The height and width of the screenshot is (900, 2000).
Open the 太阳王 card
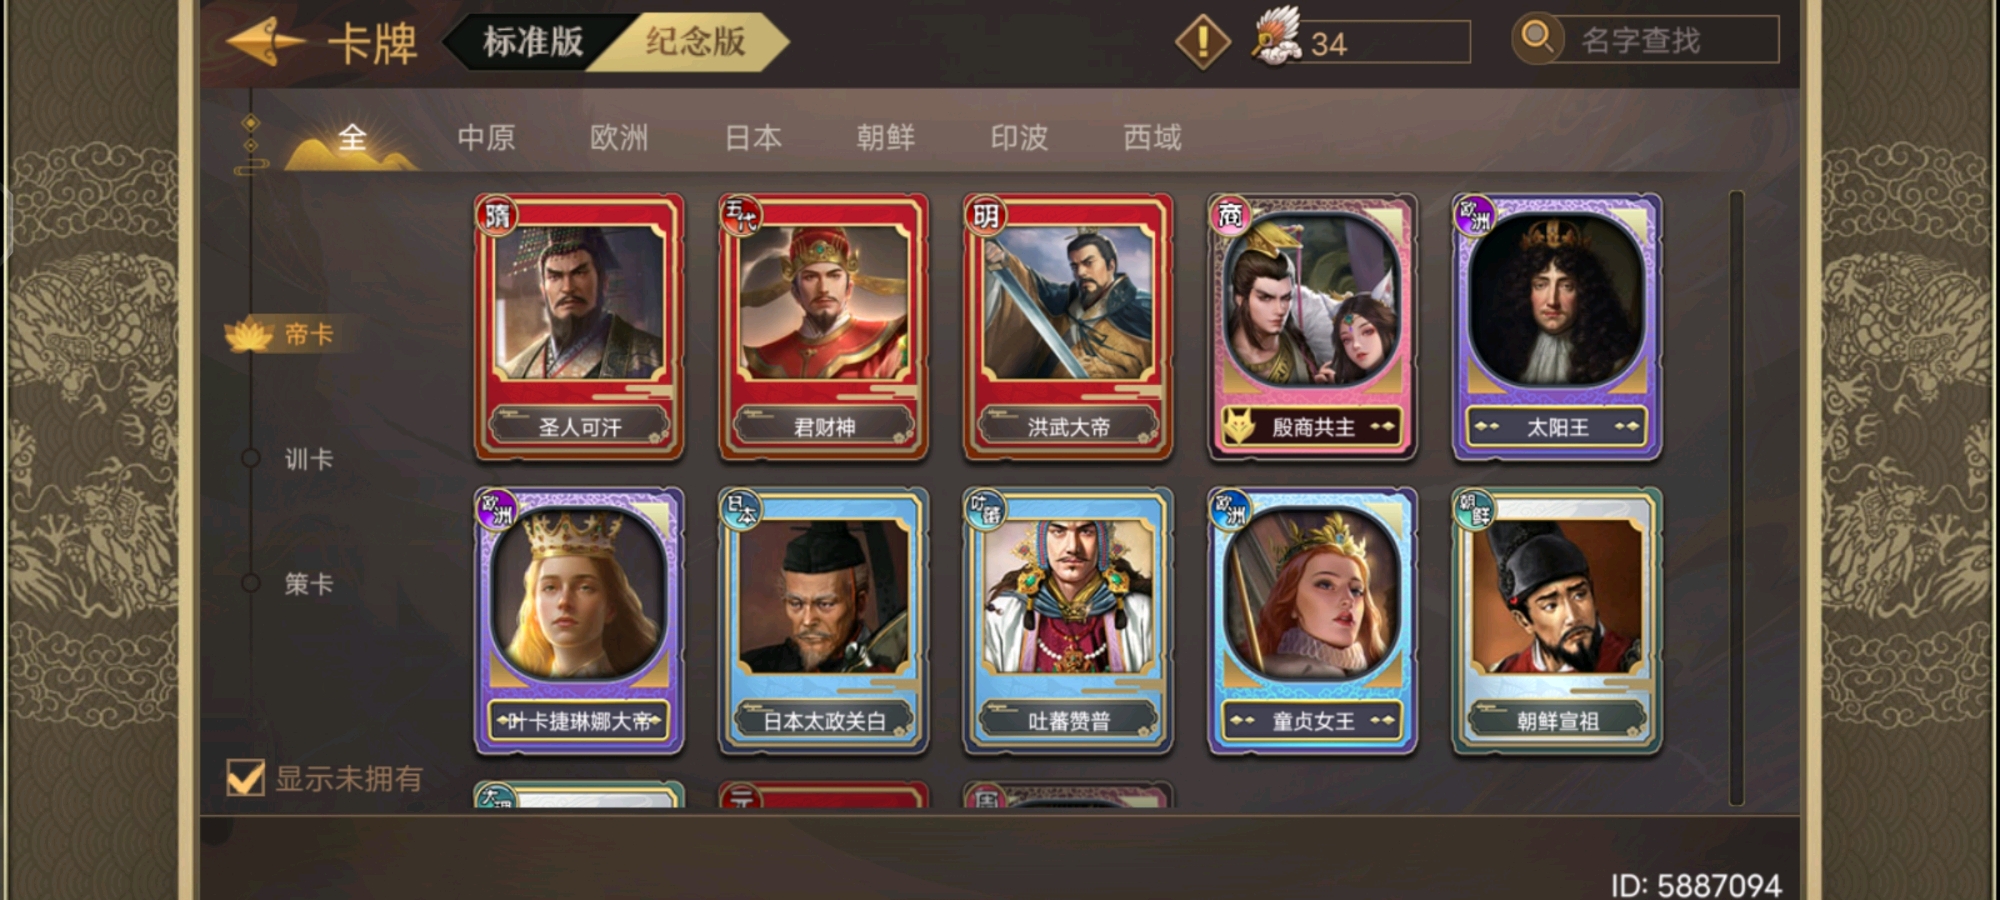point(1557,327)
